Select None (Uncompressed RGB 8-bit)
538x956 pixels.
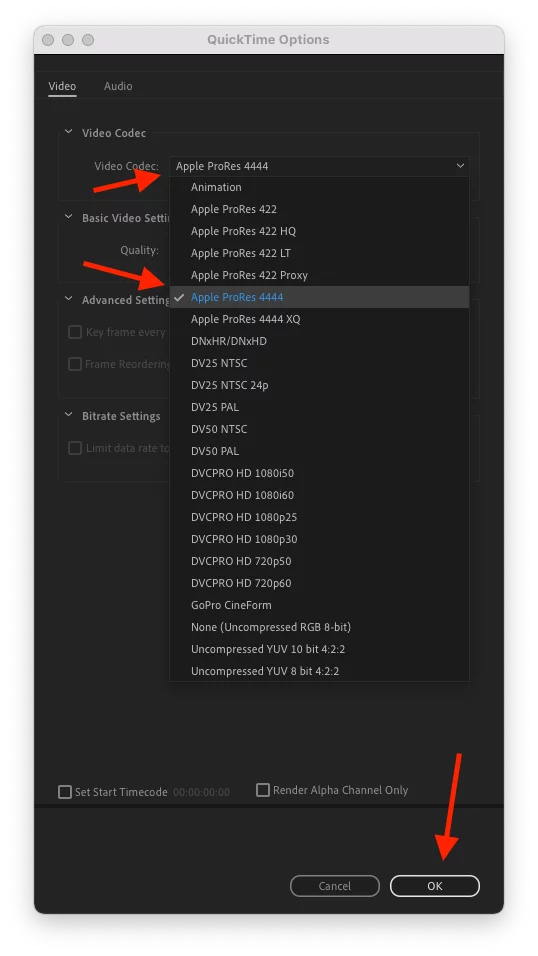(x=319, y=627)
